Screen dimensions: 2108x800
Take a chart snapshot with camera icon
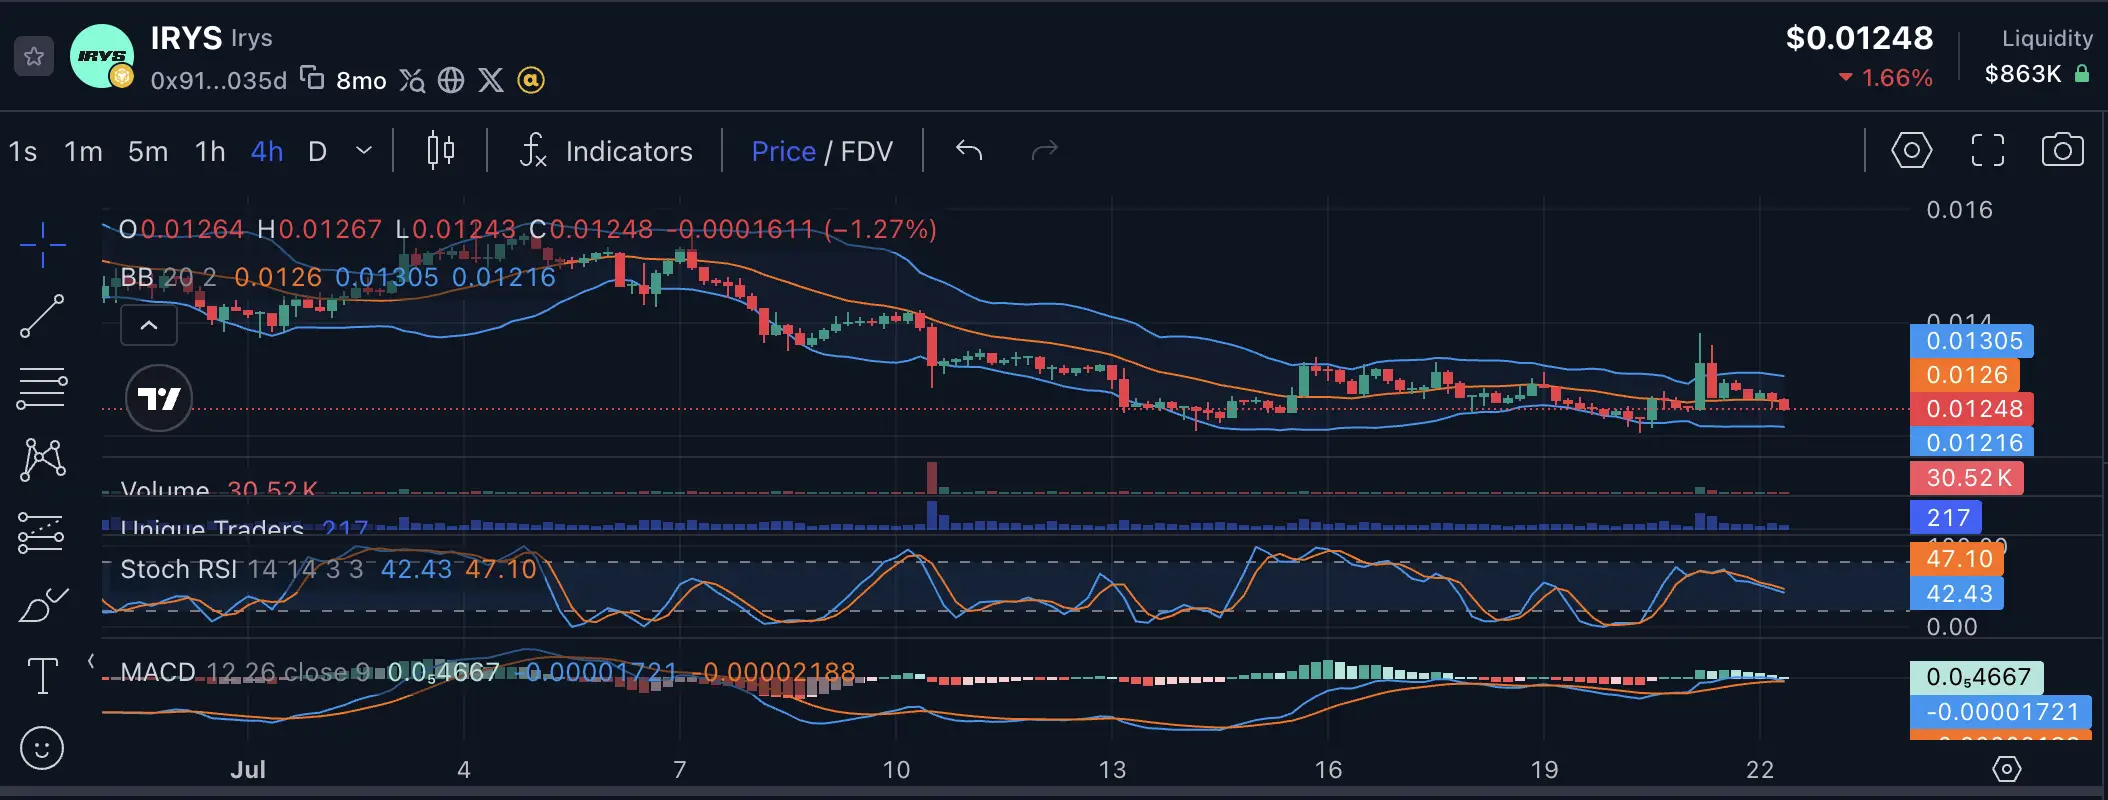2062,151
